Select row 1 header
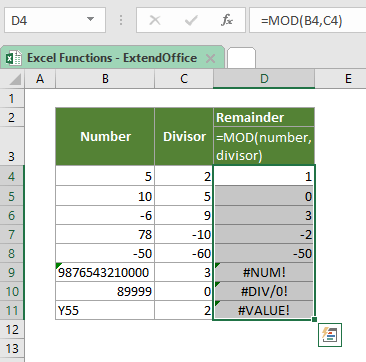The width and height of the screenshot is (366, 362). point(12,99)
